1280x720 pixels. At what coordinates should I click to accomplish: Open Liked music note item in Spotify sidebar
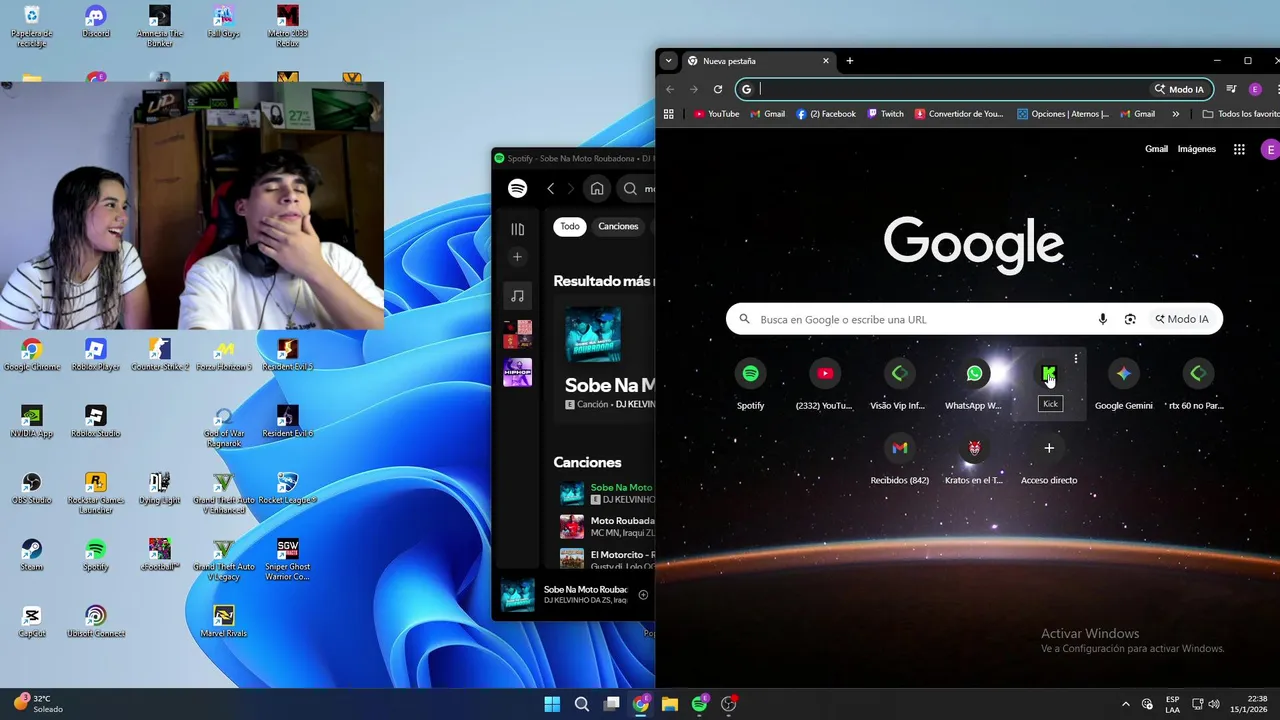517,296
